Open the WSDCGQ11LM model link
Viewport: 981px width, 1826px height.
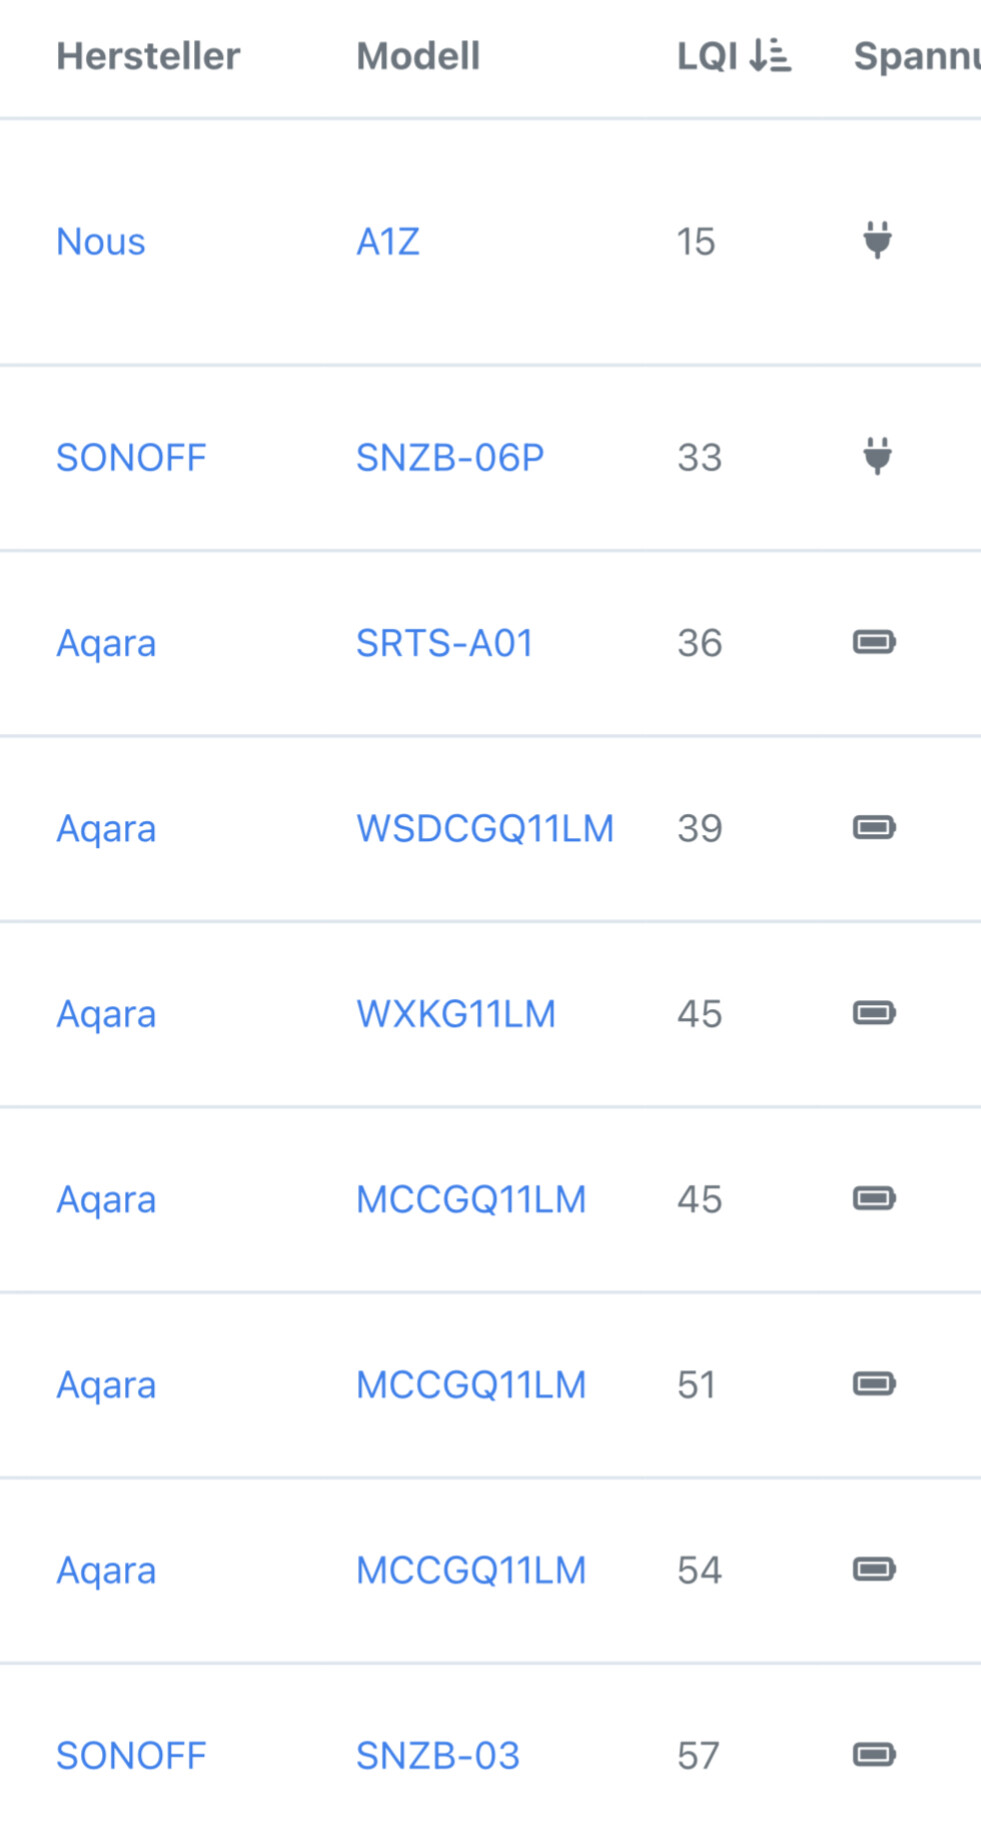pyautogui.click(x=485, y=829)
